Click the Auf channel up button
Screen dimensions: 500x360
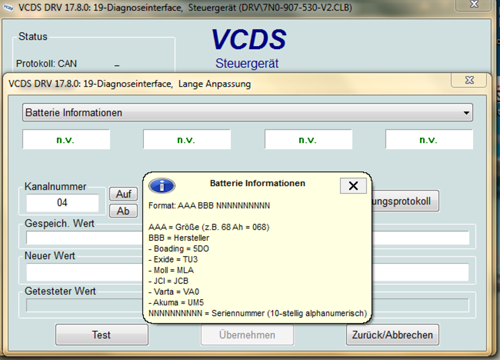pos(123,194)
